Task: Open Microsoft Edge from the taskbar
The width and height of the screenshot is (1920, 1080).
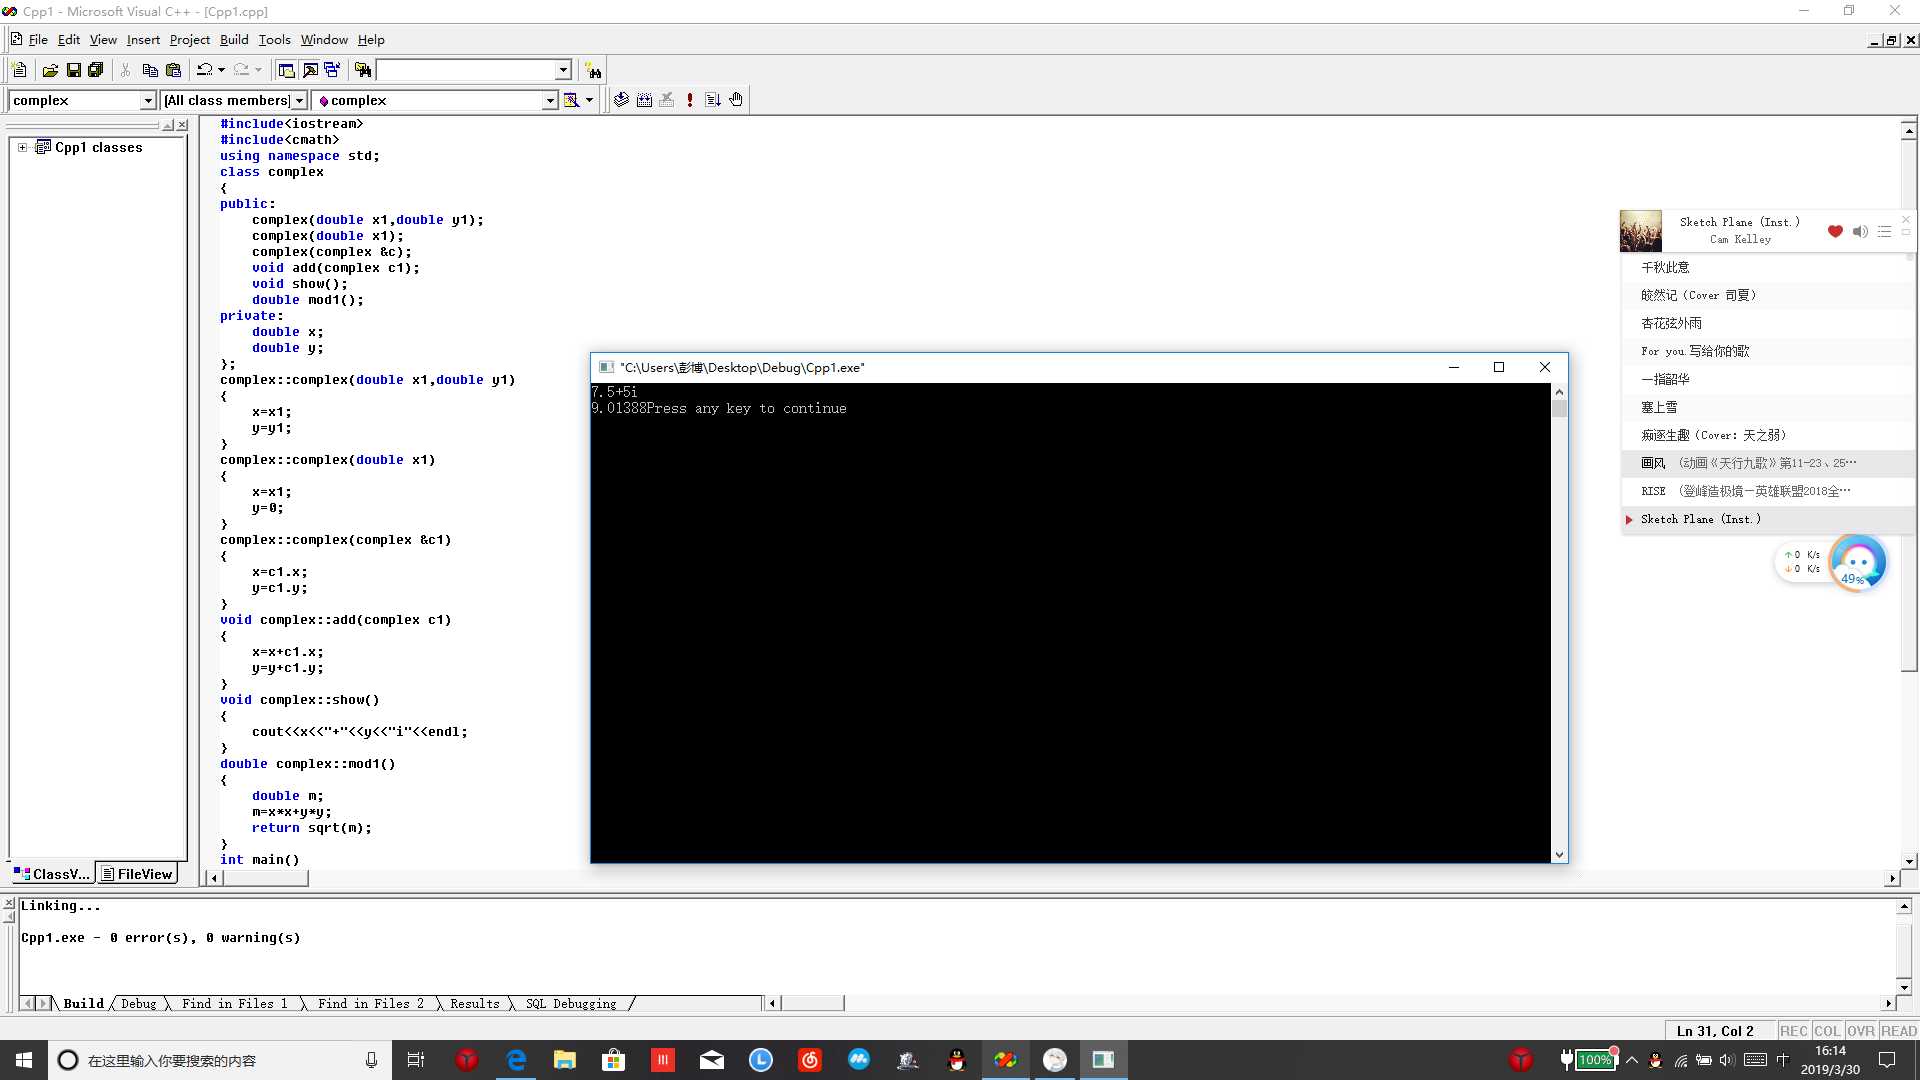Action: pyautogui.click(x=516, y=1060)
